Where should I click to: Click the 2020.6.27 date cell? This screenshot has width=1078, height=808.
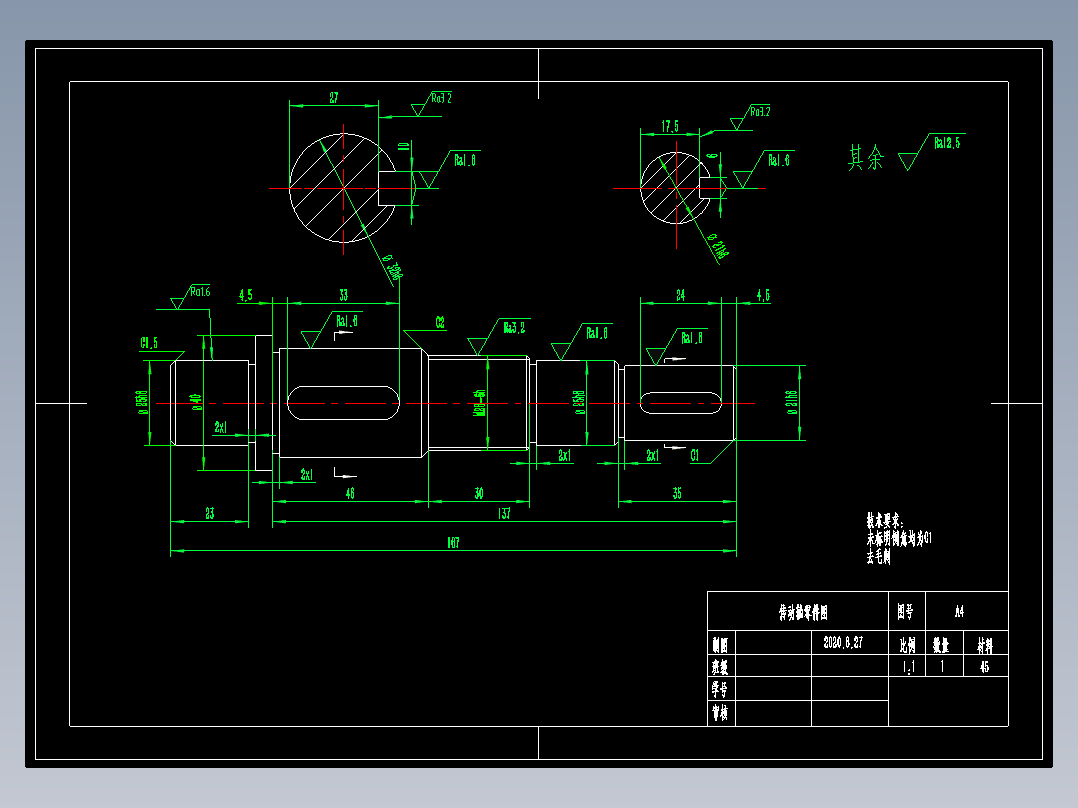[850, 643]
